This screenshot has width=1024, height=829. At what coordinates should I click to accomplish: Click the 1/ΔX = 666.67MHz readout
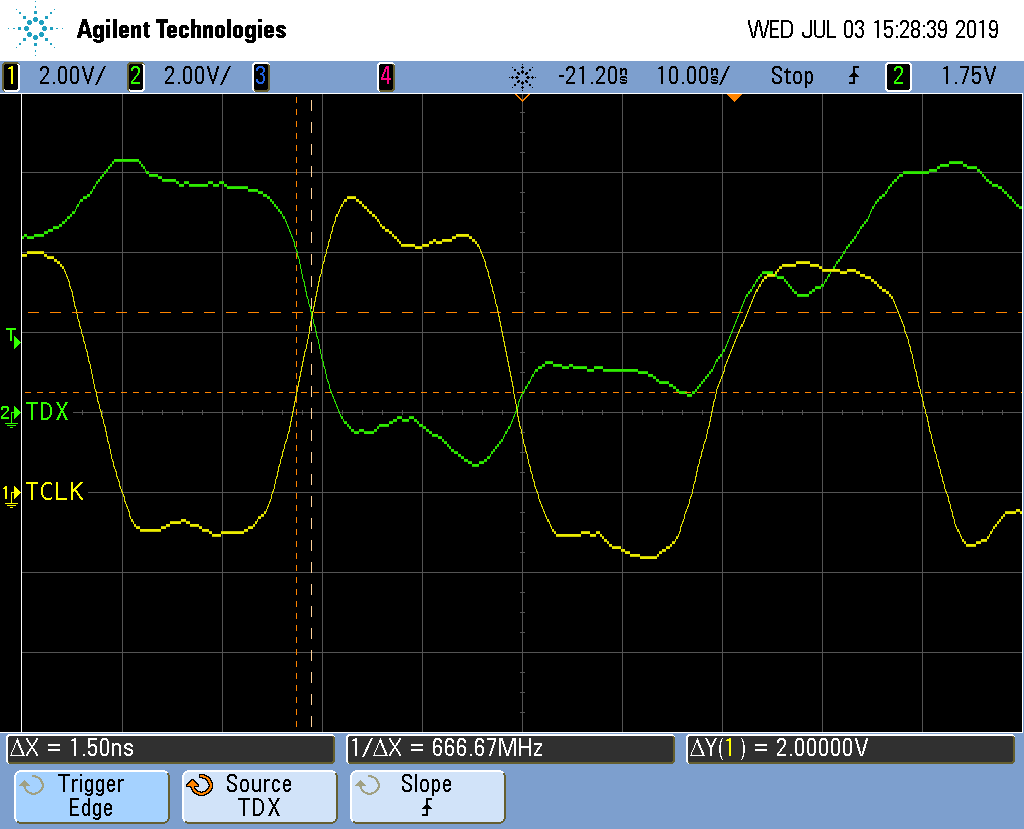pos(510,748)
